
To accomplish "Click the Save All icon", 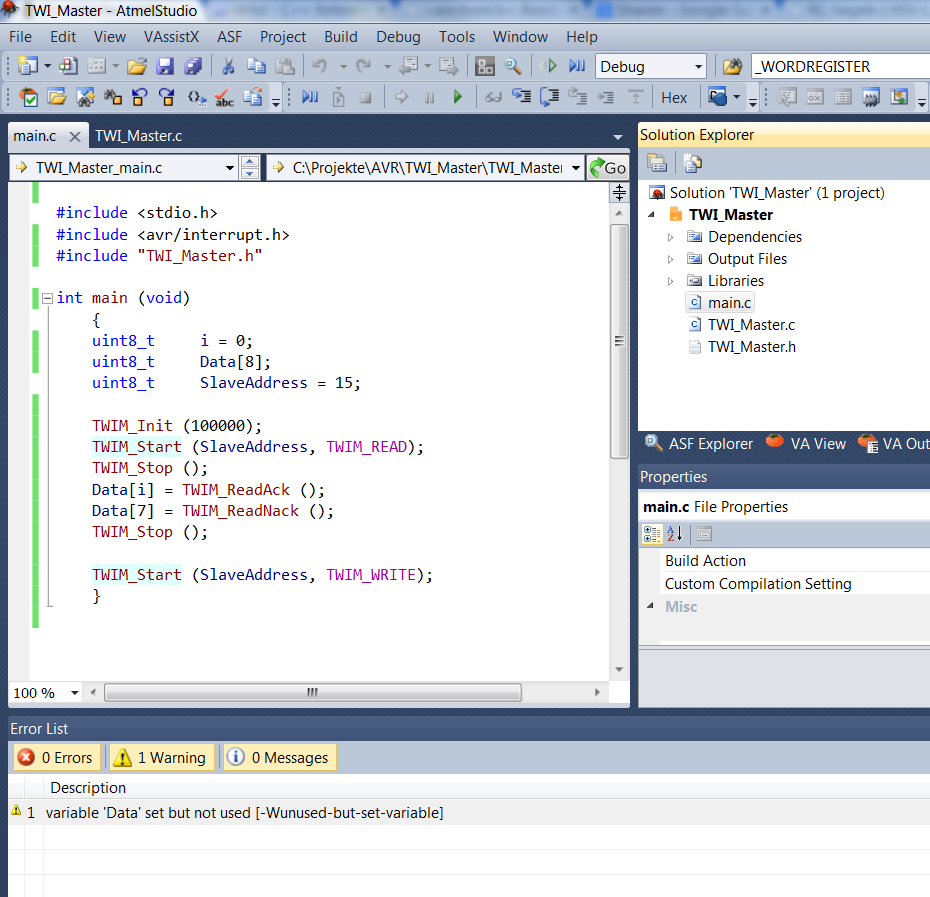I will [193, 66].
